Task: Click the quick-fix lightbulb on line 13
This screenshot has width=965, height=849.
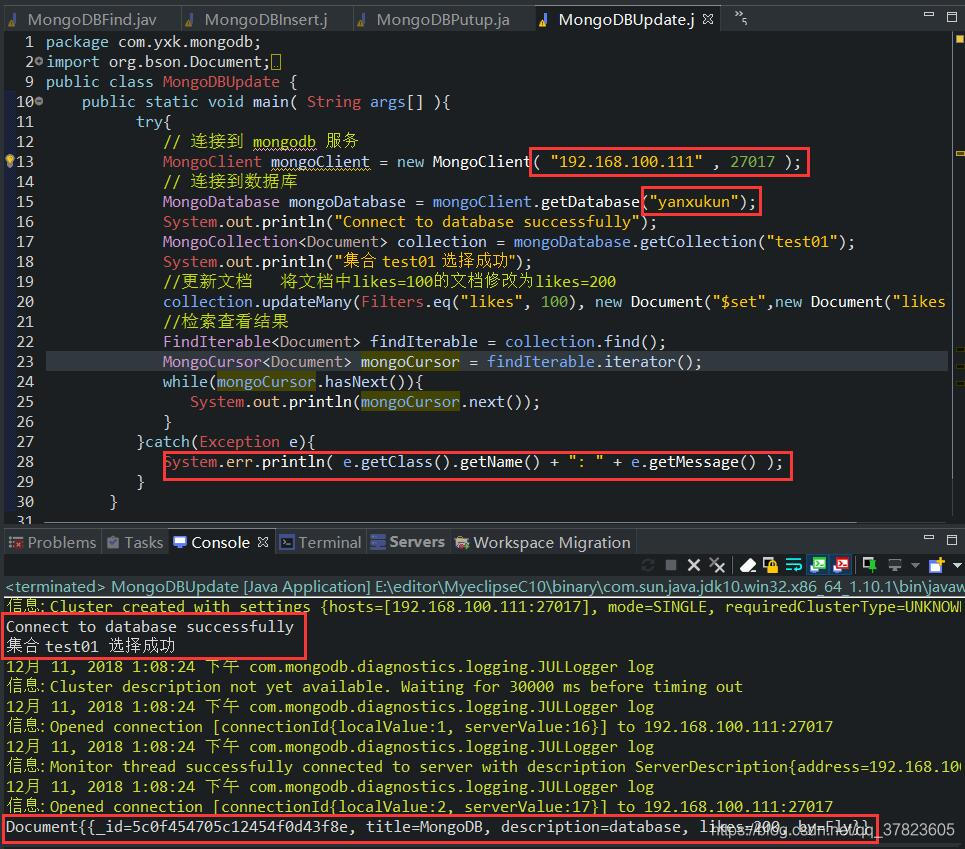Action: pos(10,161)
